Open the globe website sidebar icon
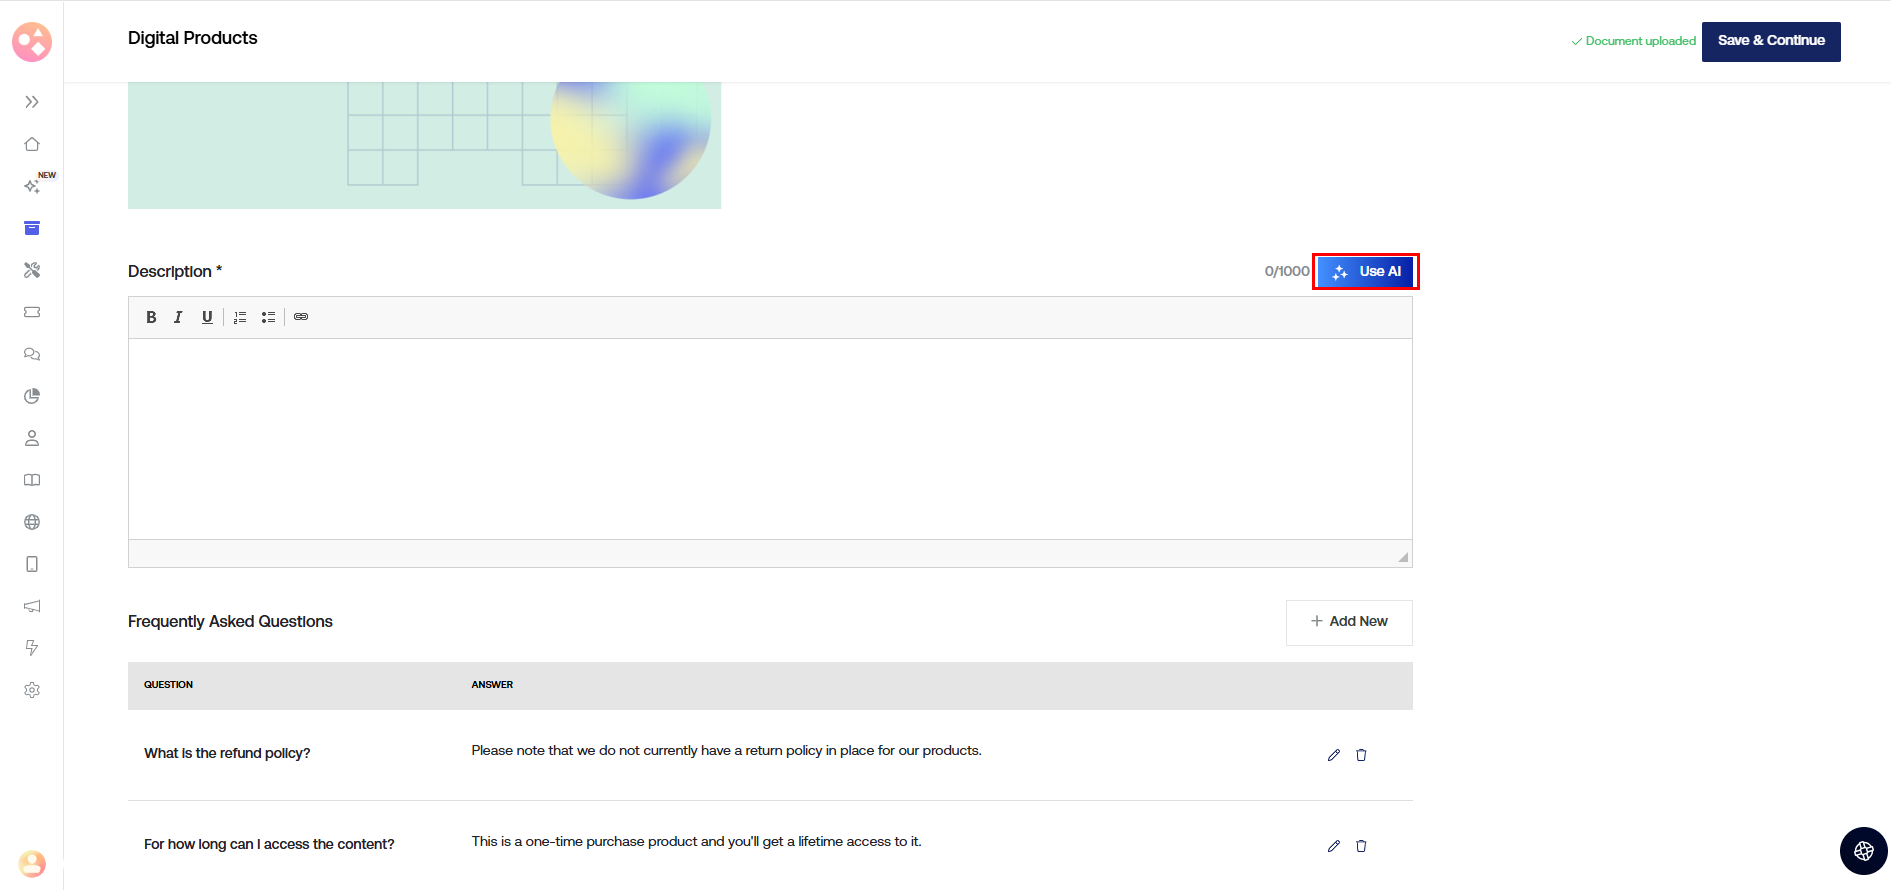The image size is (1891, 890). [32, 522]
